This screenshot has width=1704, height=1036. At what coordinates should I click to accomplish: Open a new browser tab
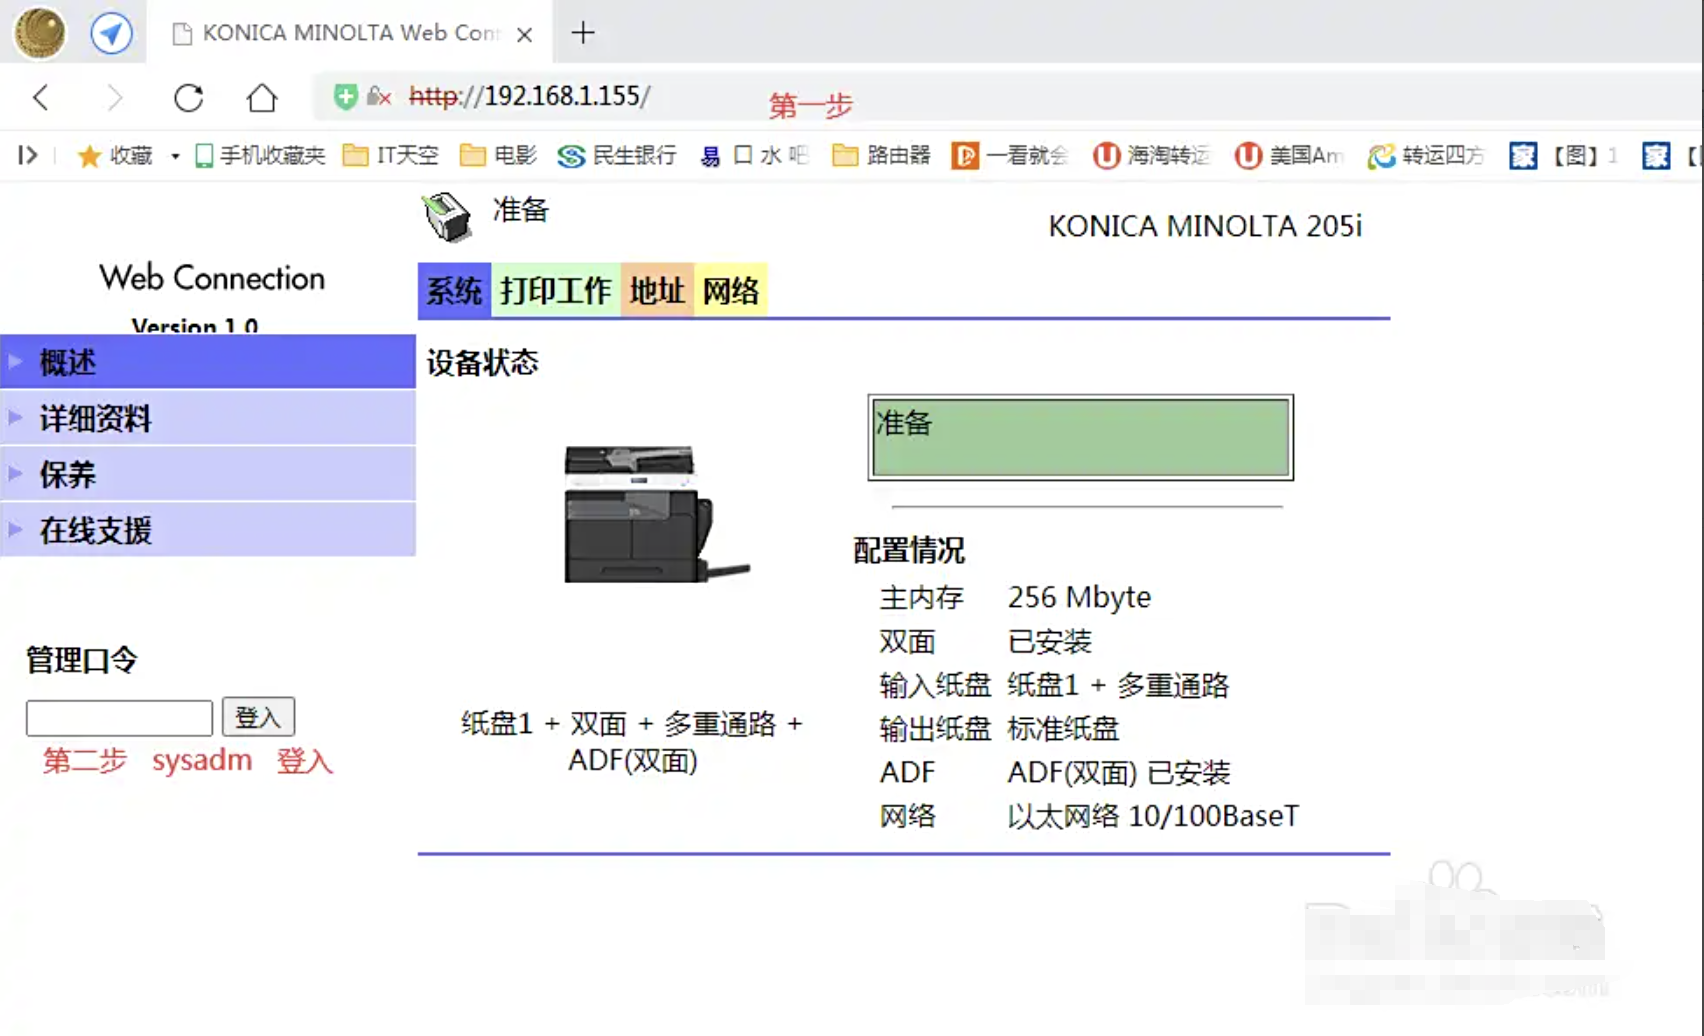583,33
